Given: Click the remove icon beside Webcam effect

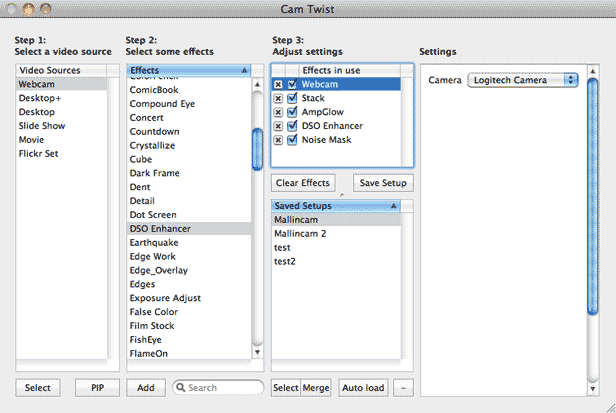Looking at the screenshot, I should [278, 85].
